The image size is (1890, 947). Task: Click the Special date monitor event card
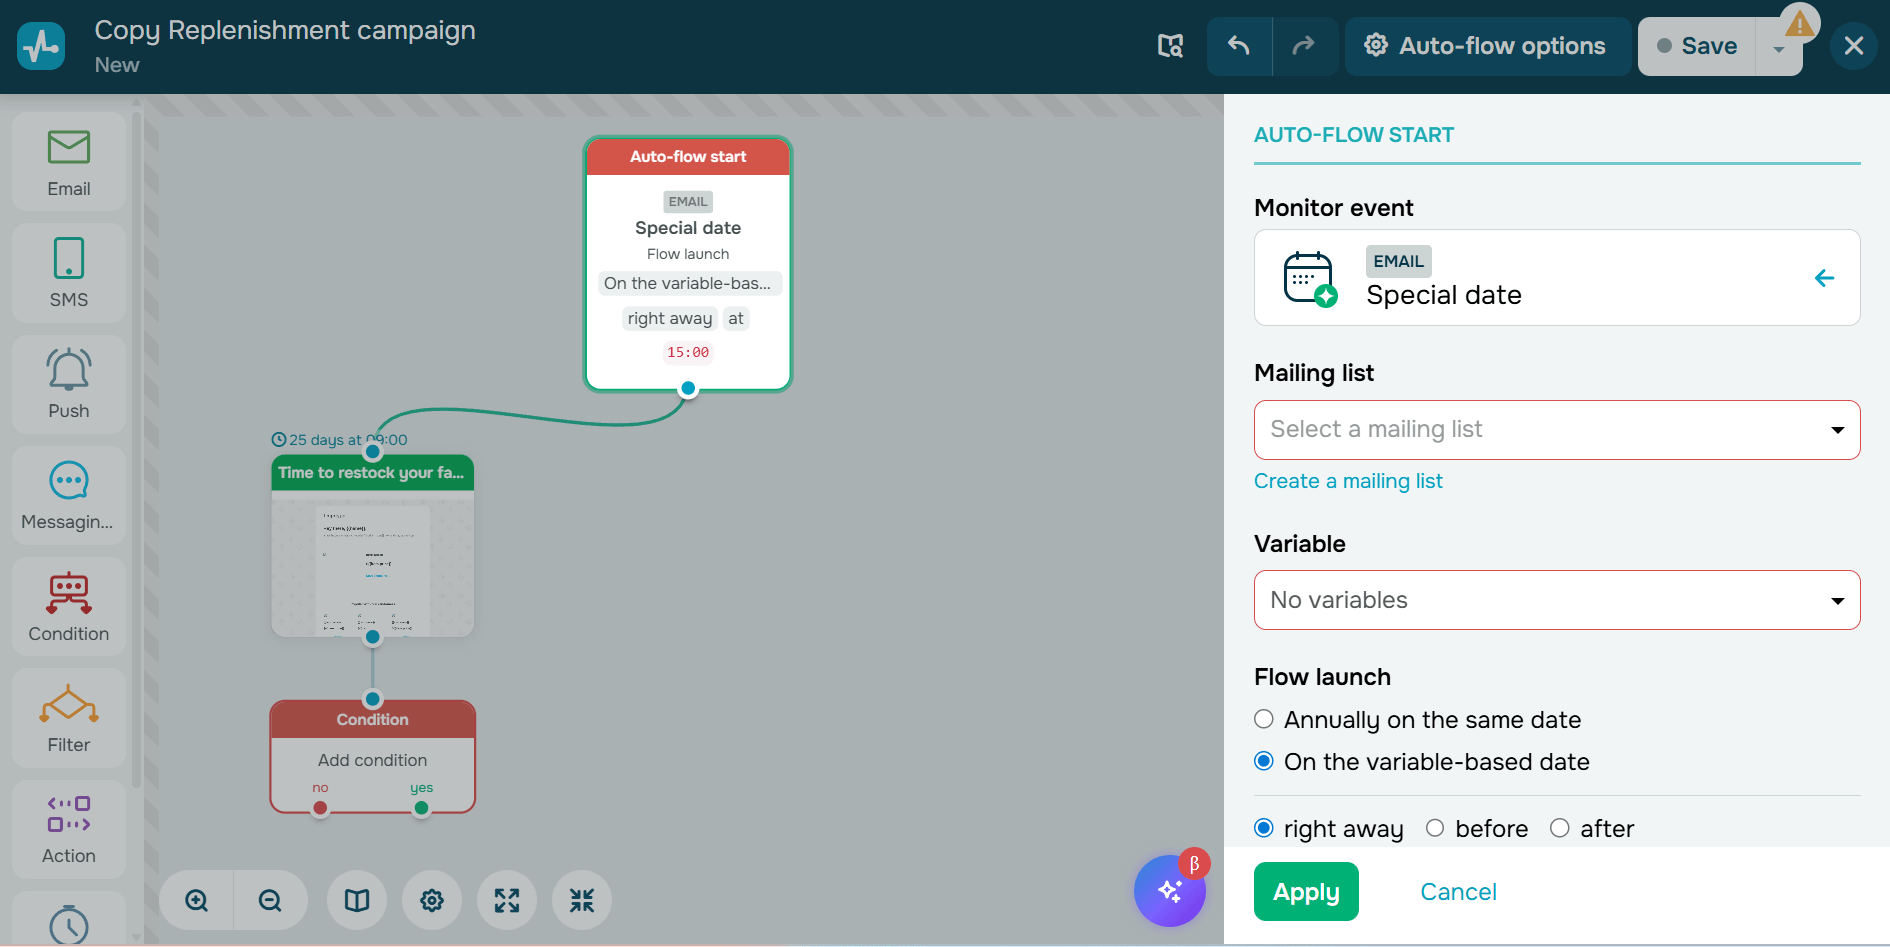[1557, 278]
